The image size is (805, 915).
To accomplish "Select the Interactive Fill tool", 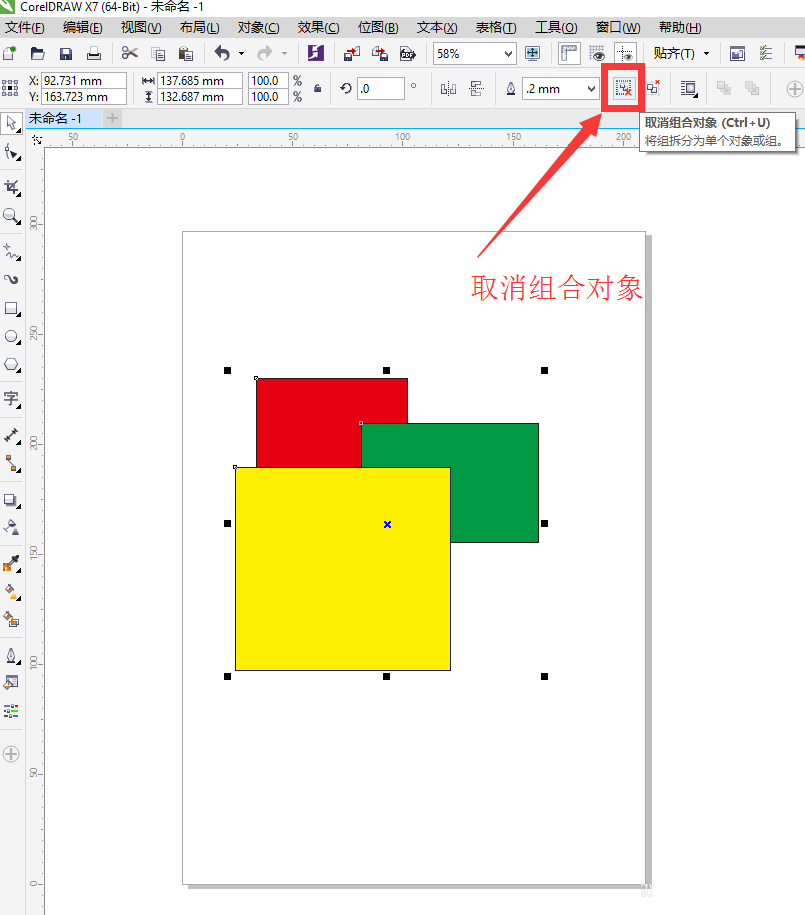I will [12, 591].
